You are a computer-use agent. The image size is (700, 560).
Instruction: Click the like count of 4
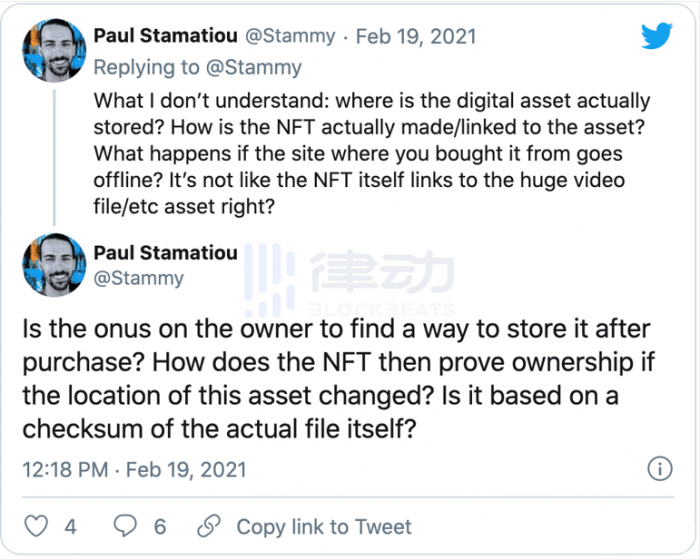[x=70, y=527]
